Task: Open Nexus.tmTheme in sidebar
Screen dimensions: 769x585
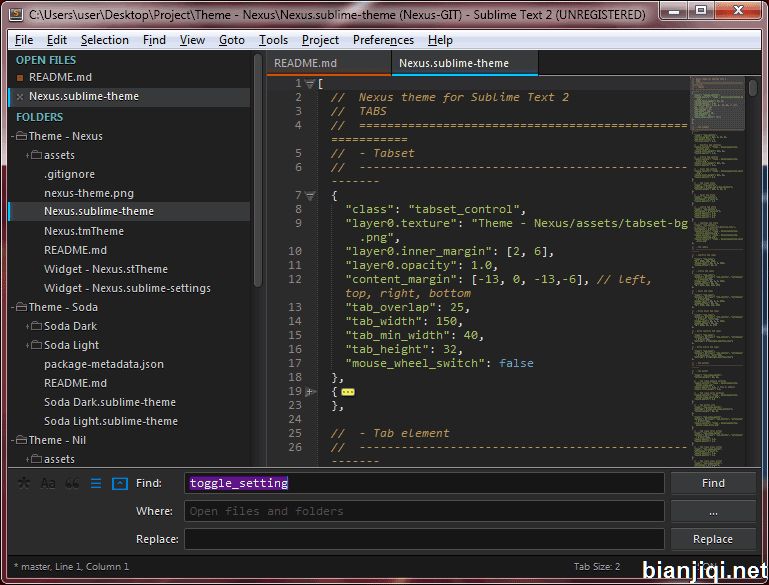Action: click(84, 231)
